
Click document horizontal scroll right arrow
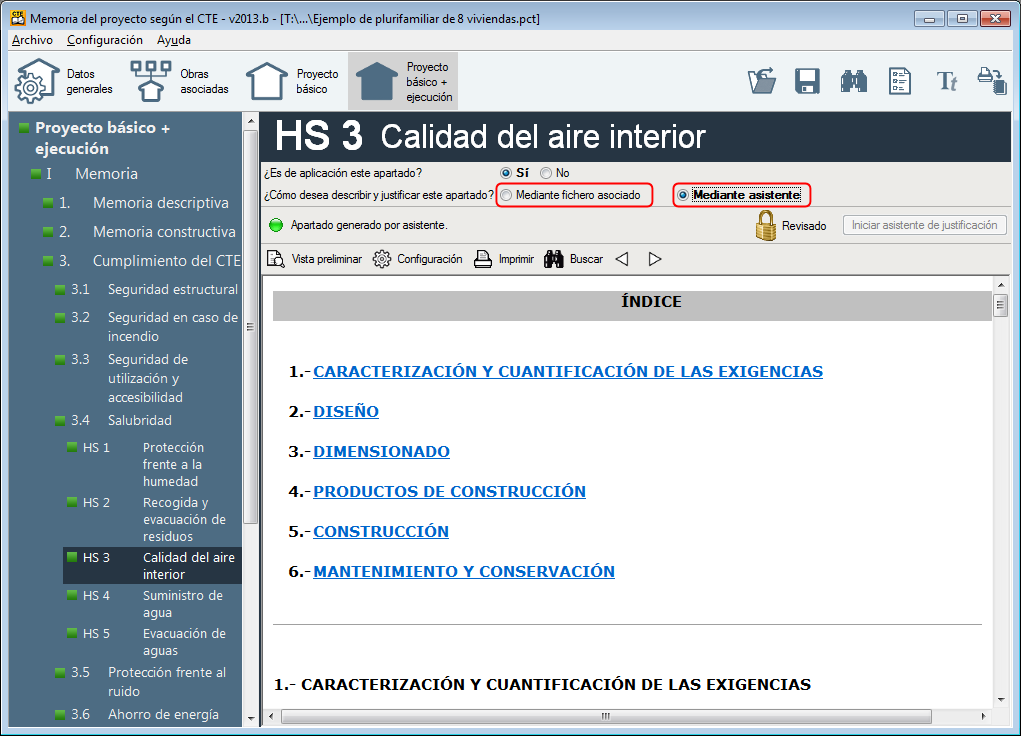point(983,716)
